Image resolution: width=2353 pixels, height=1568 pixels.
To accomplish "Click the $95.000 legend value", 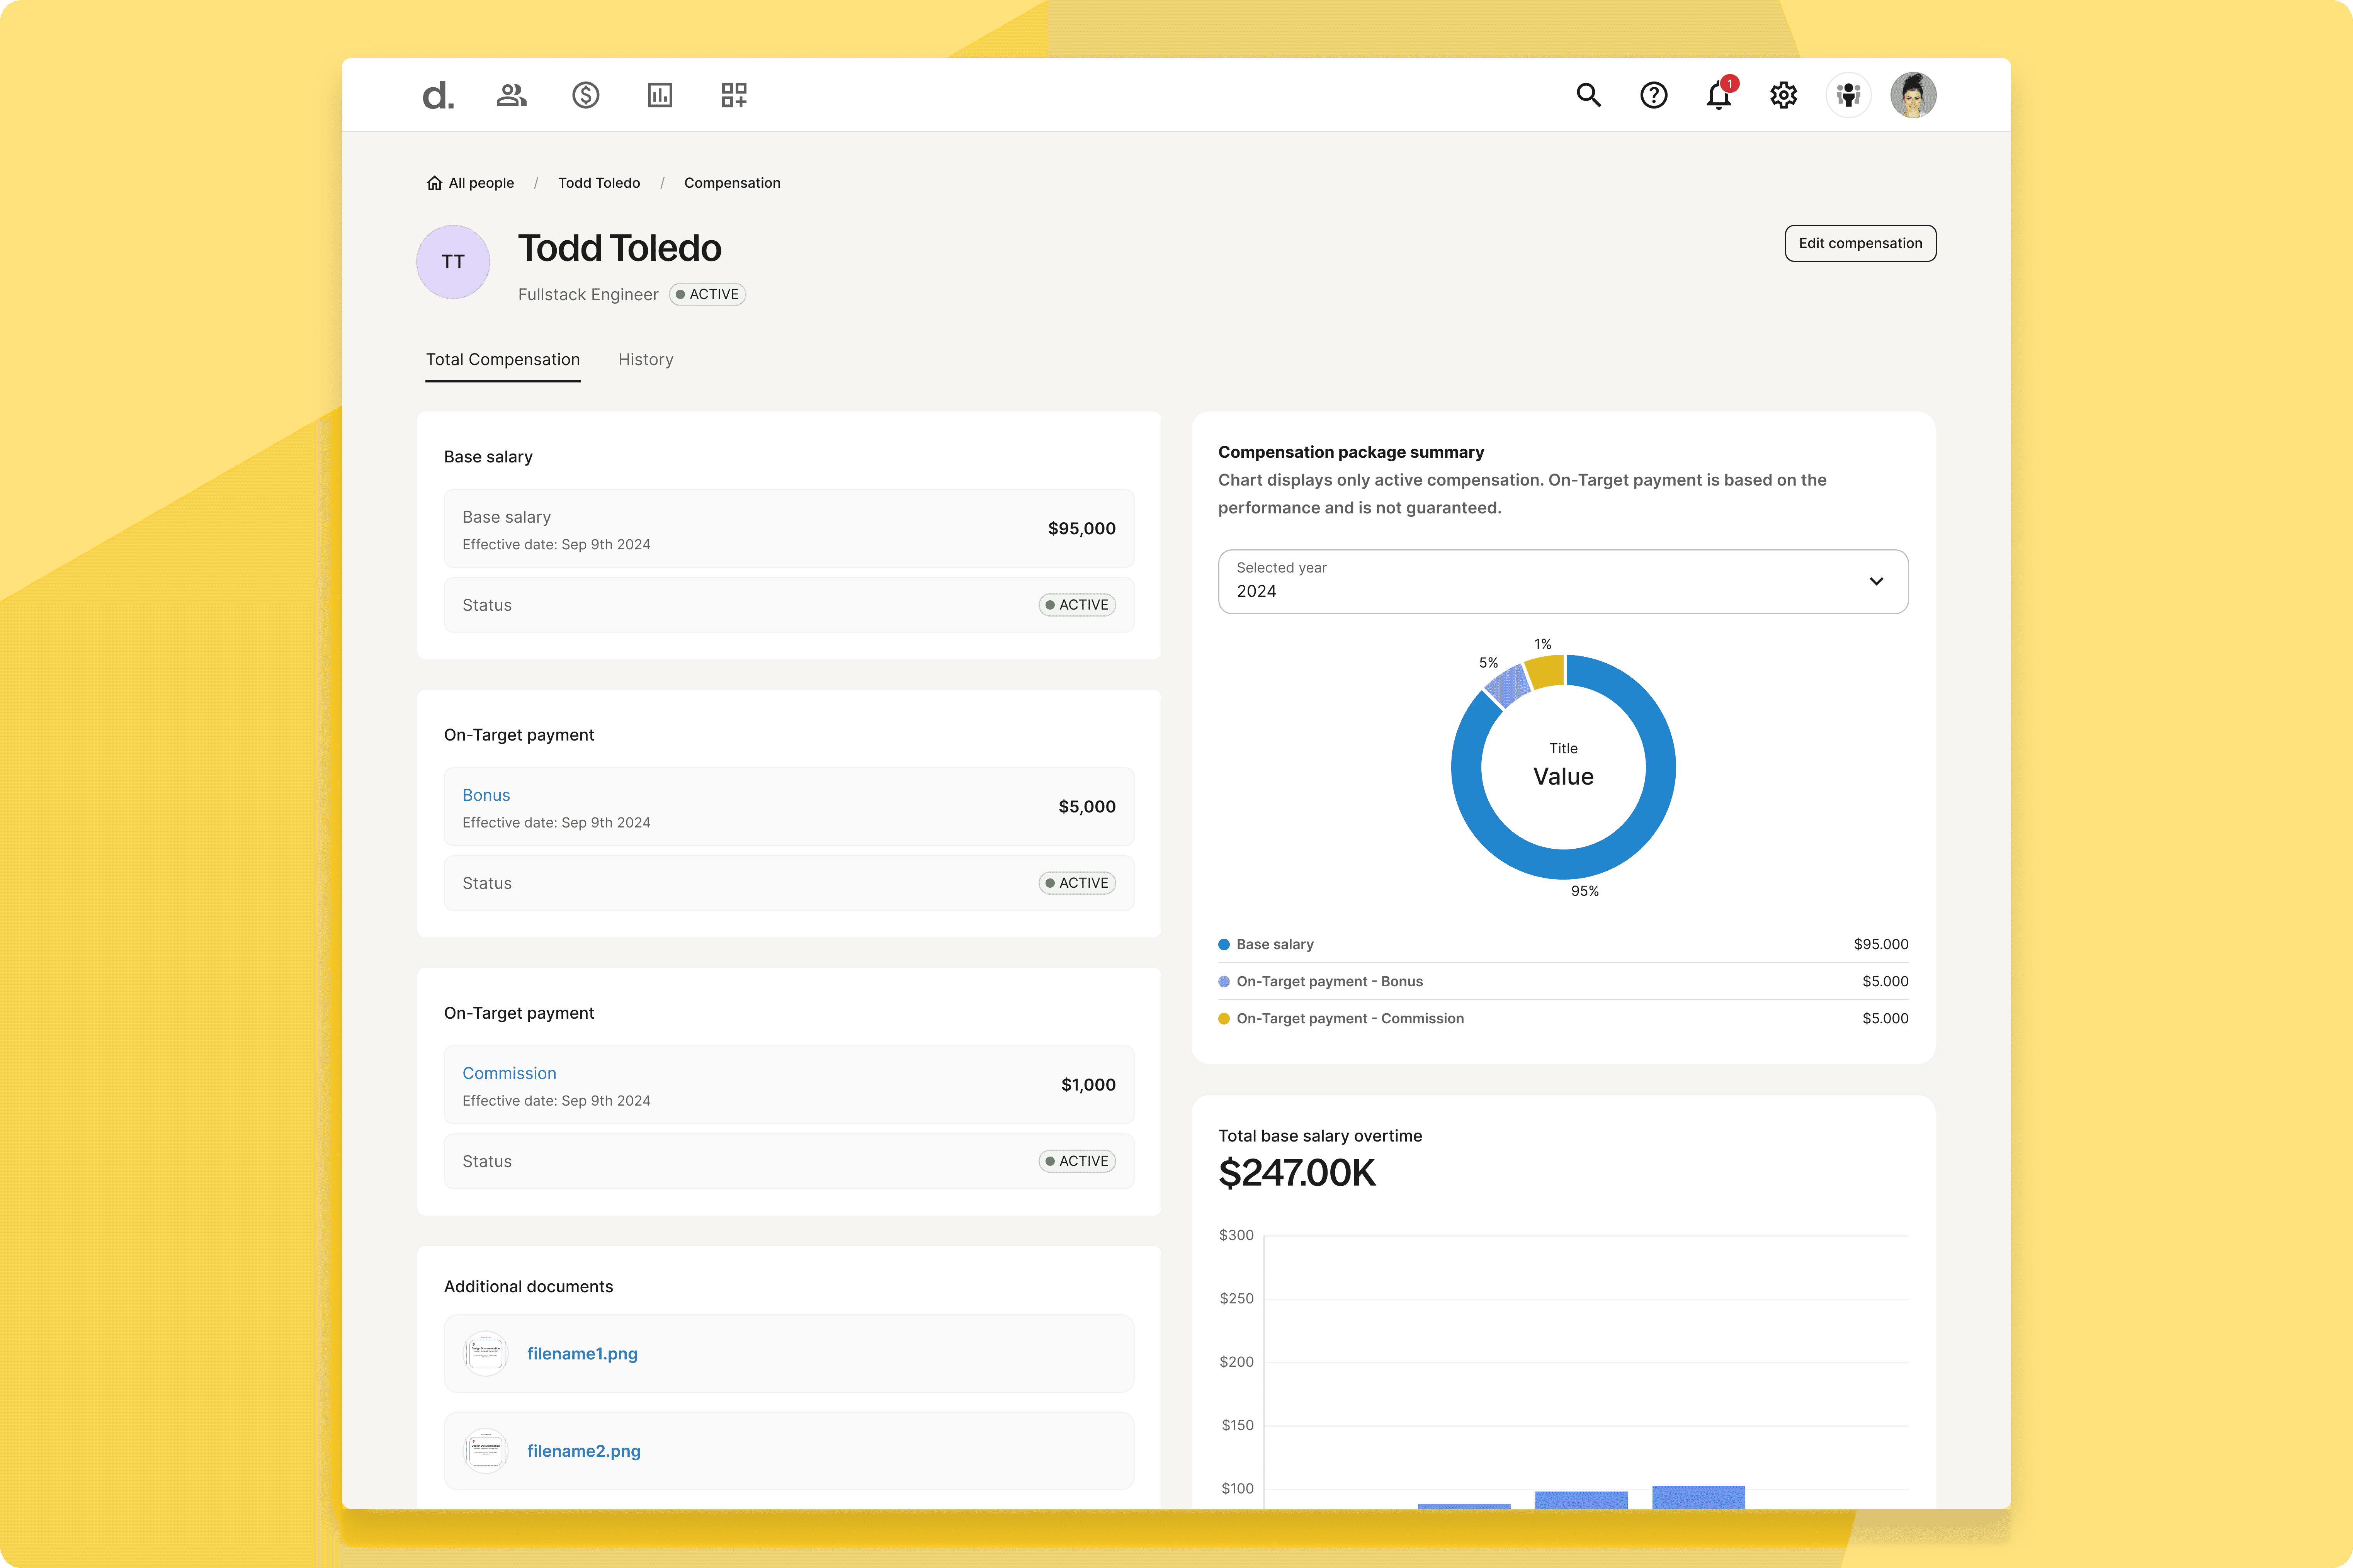I will [1880, 945].
